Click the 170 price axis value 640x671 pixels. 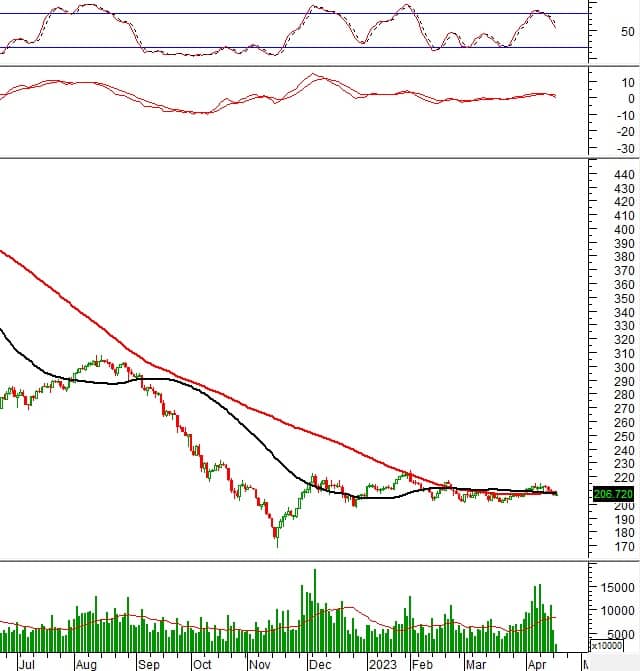tap(624, 546)
